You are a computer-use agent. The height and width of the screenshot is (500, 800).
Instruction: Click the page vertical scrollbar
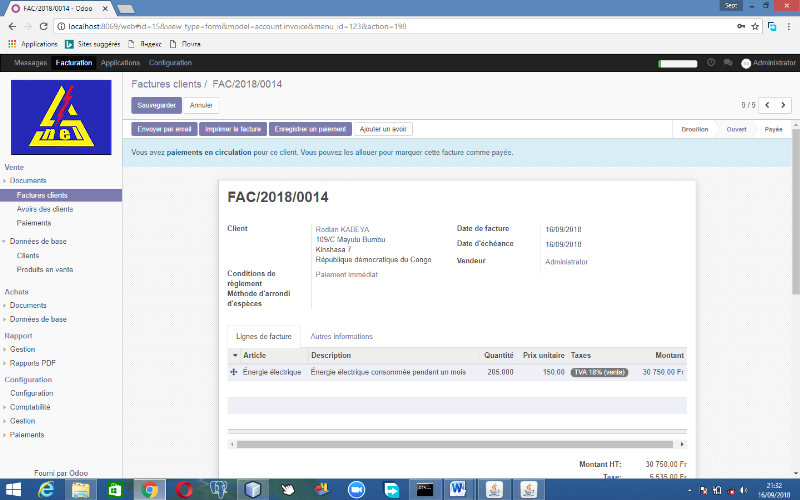click(795, 212)
